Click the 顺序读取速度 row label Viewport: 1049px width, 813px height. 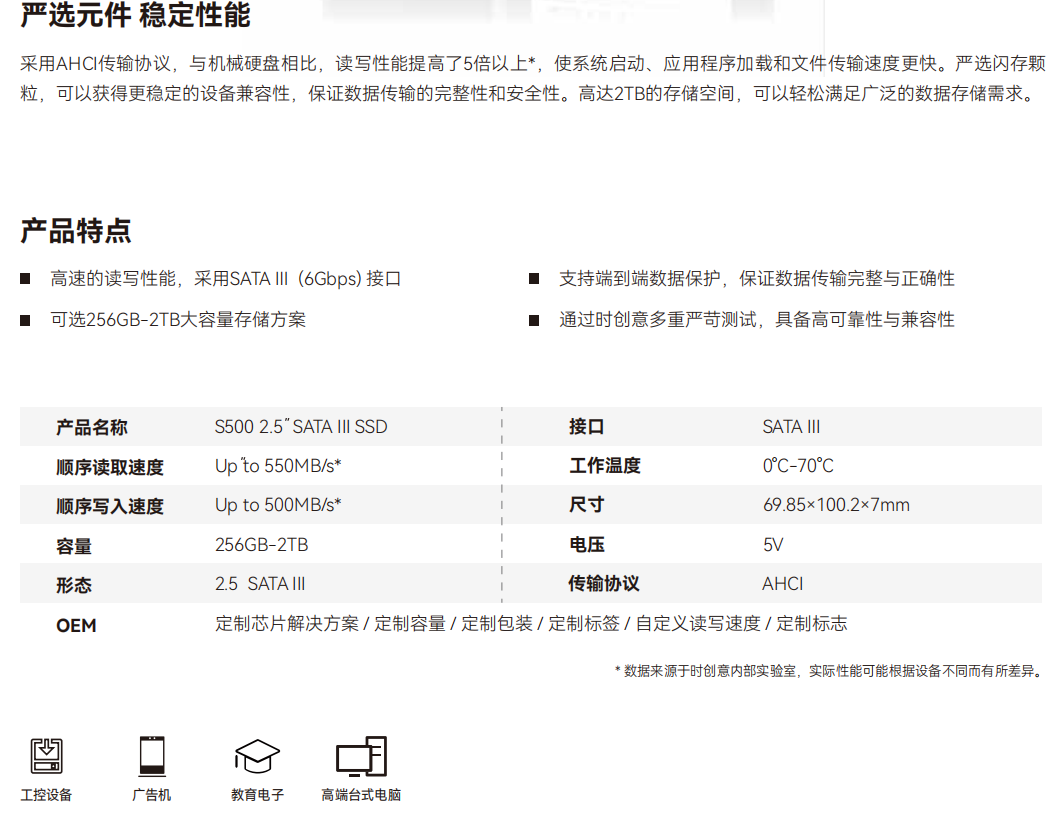[x=110, y=467]
